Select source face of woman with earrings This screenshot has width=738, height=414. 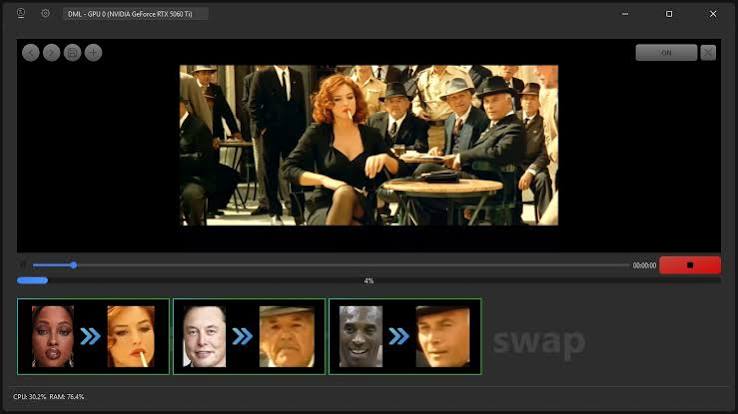(53, 336)
